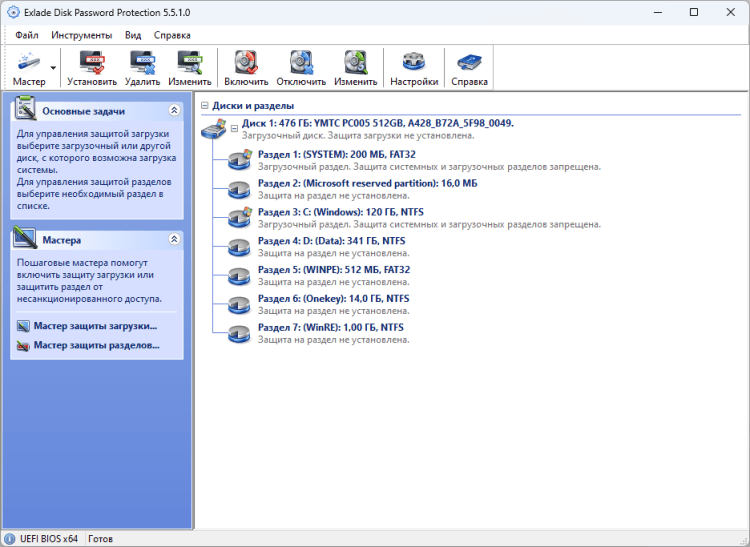Open Справка help book toolbar icon
750x547 pixels.
pyautogui.click(x=469, y=67)
